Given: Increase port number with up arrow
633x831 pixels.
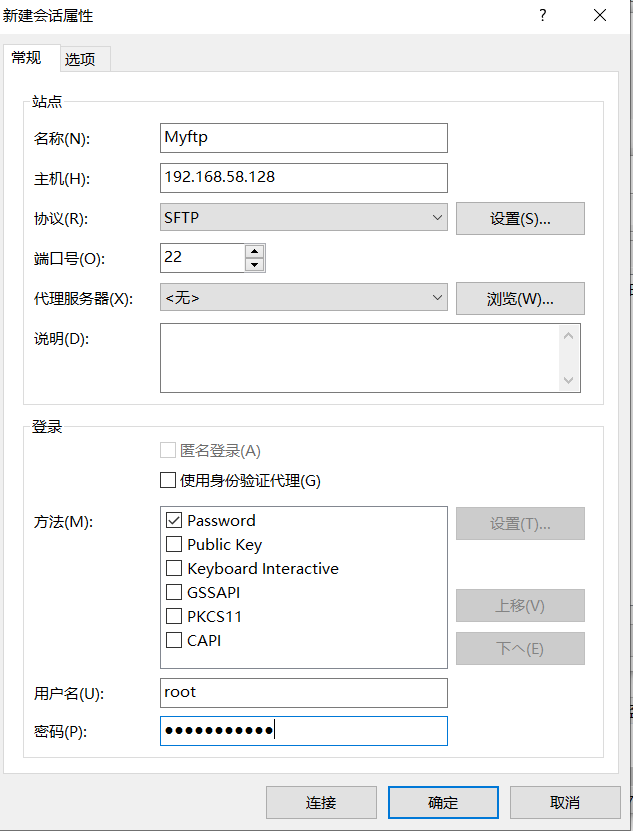Looking at the screenshot, I should click(x=255, y=251).
